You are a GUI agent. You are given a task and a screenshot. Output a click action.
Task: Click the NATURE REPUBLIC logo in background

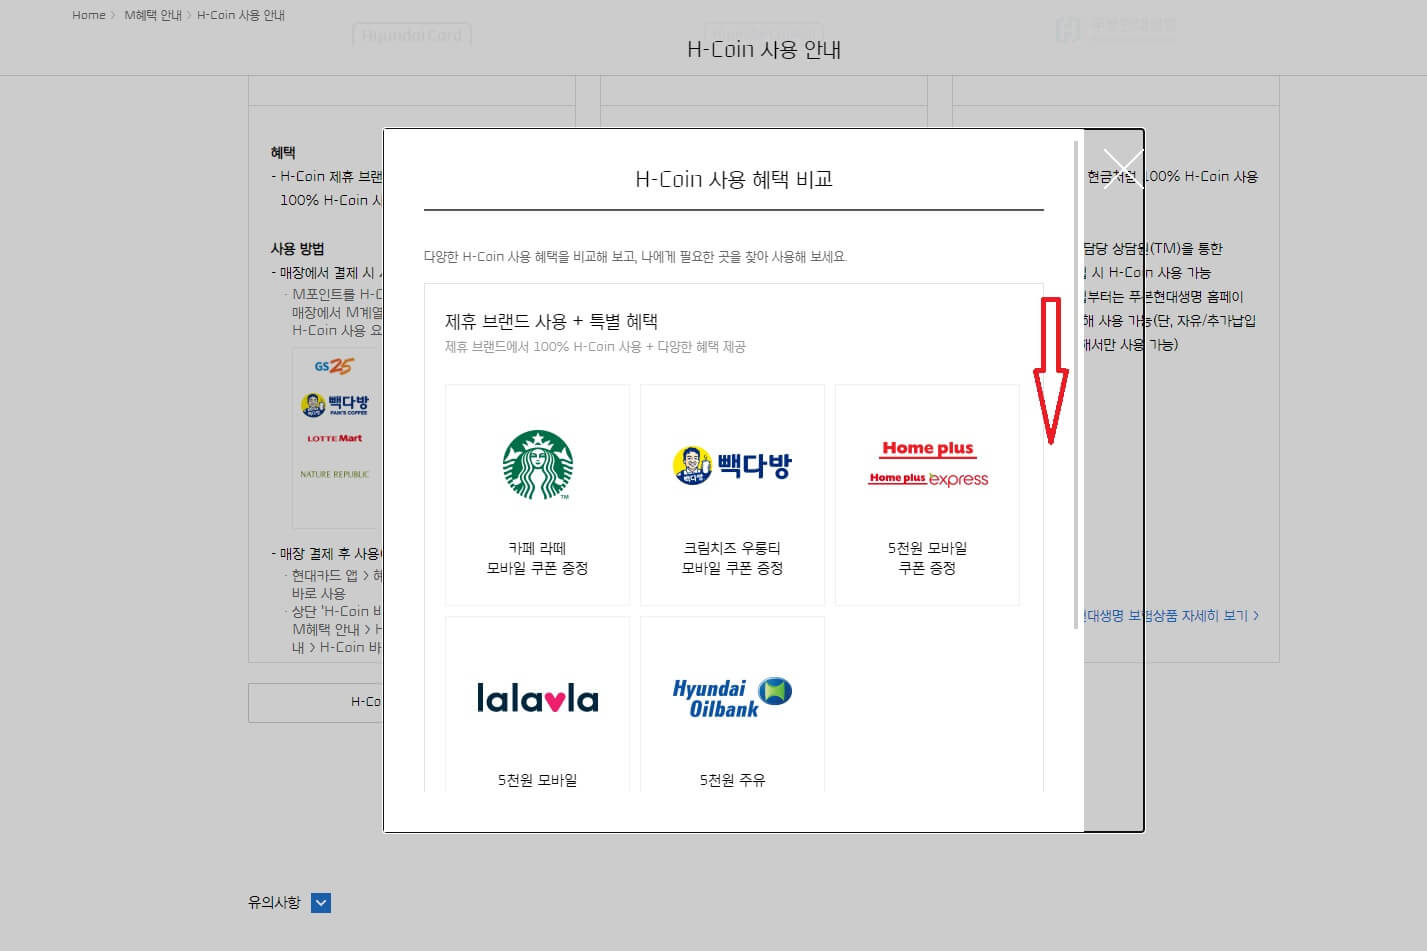(335, 474)
